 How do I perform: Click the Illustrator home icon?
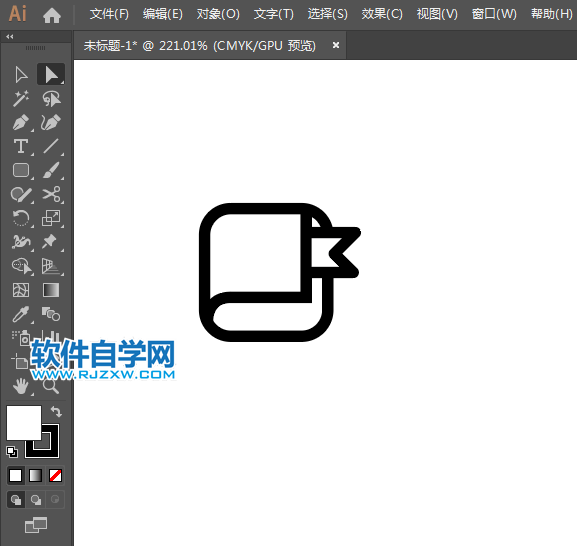52,15
